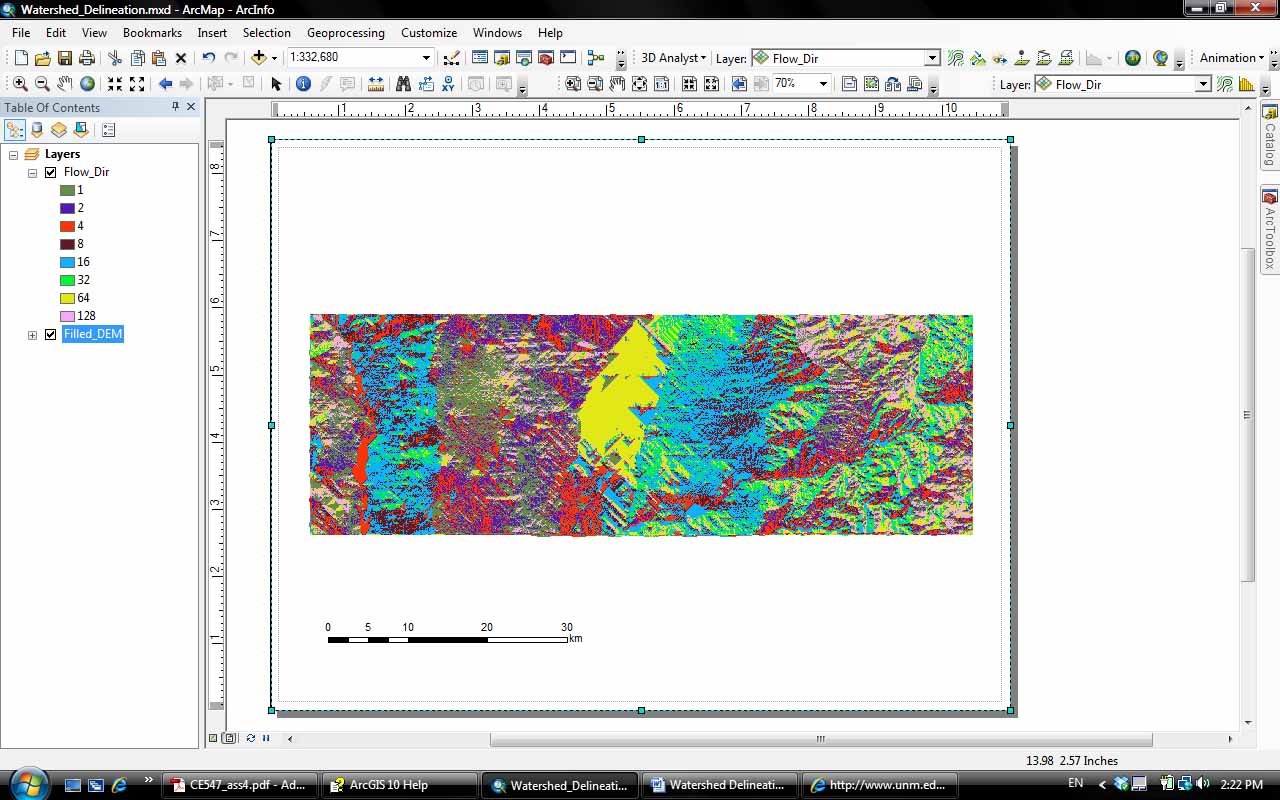Viewport: 1280px width, 800px height.
Task: Open the map scale dropdown
Action: (427, 58)
